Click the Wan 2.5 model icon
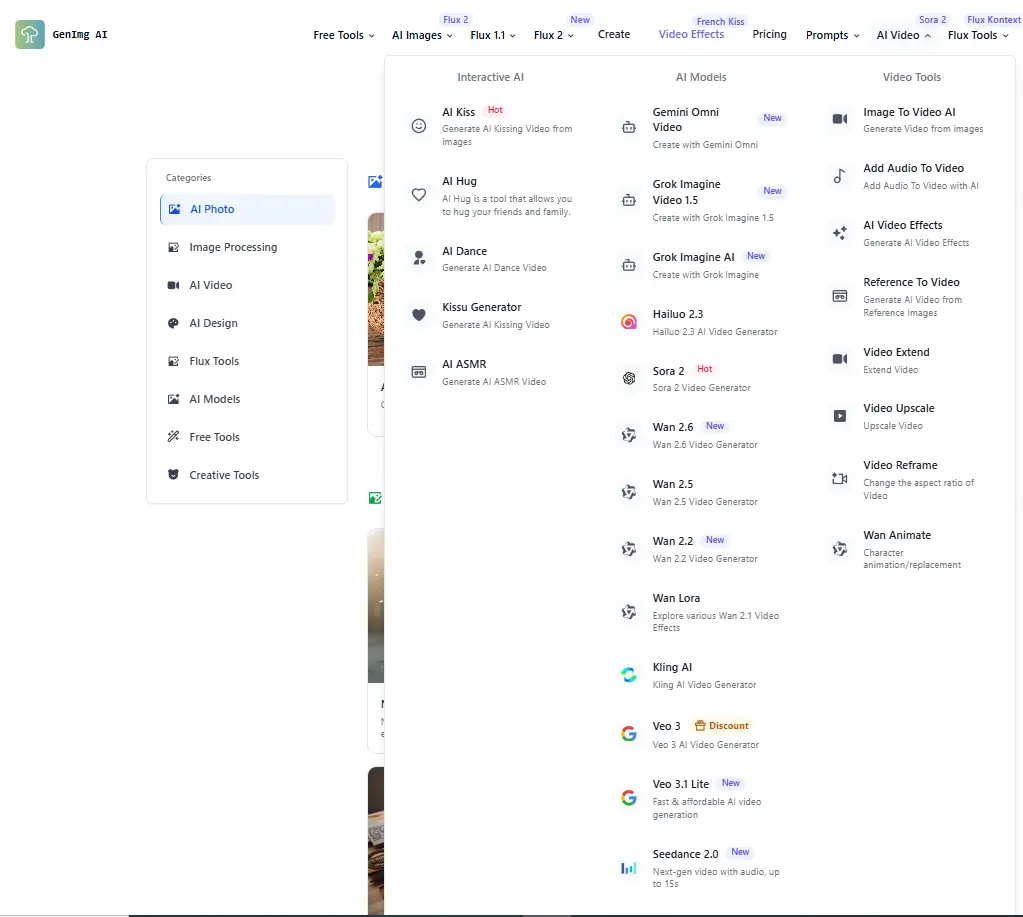The image size is (1023, 917). (x=629, y=492)
